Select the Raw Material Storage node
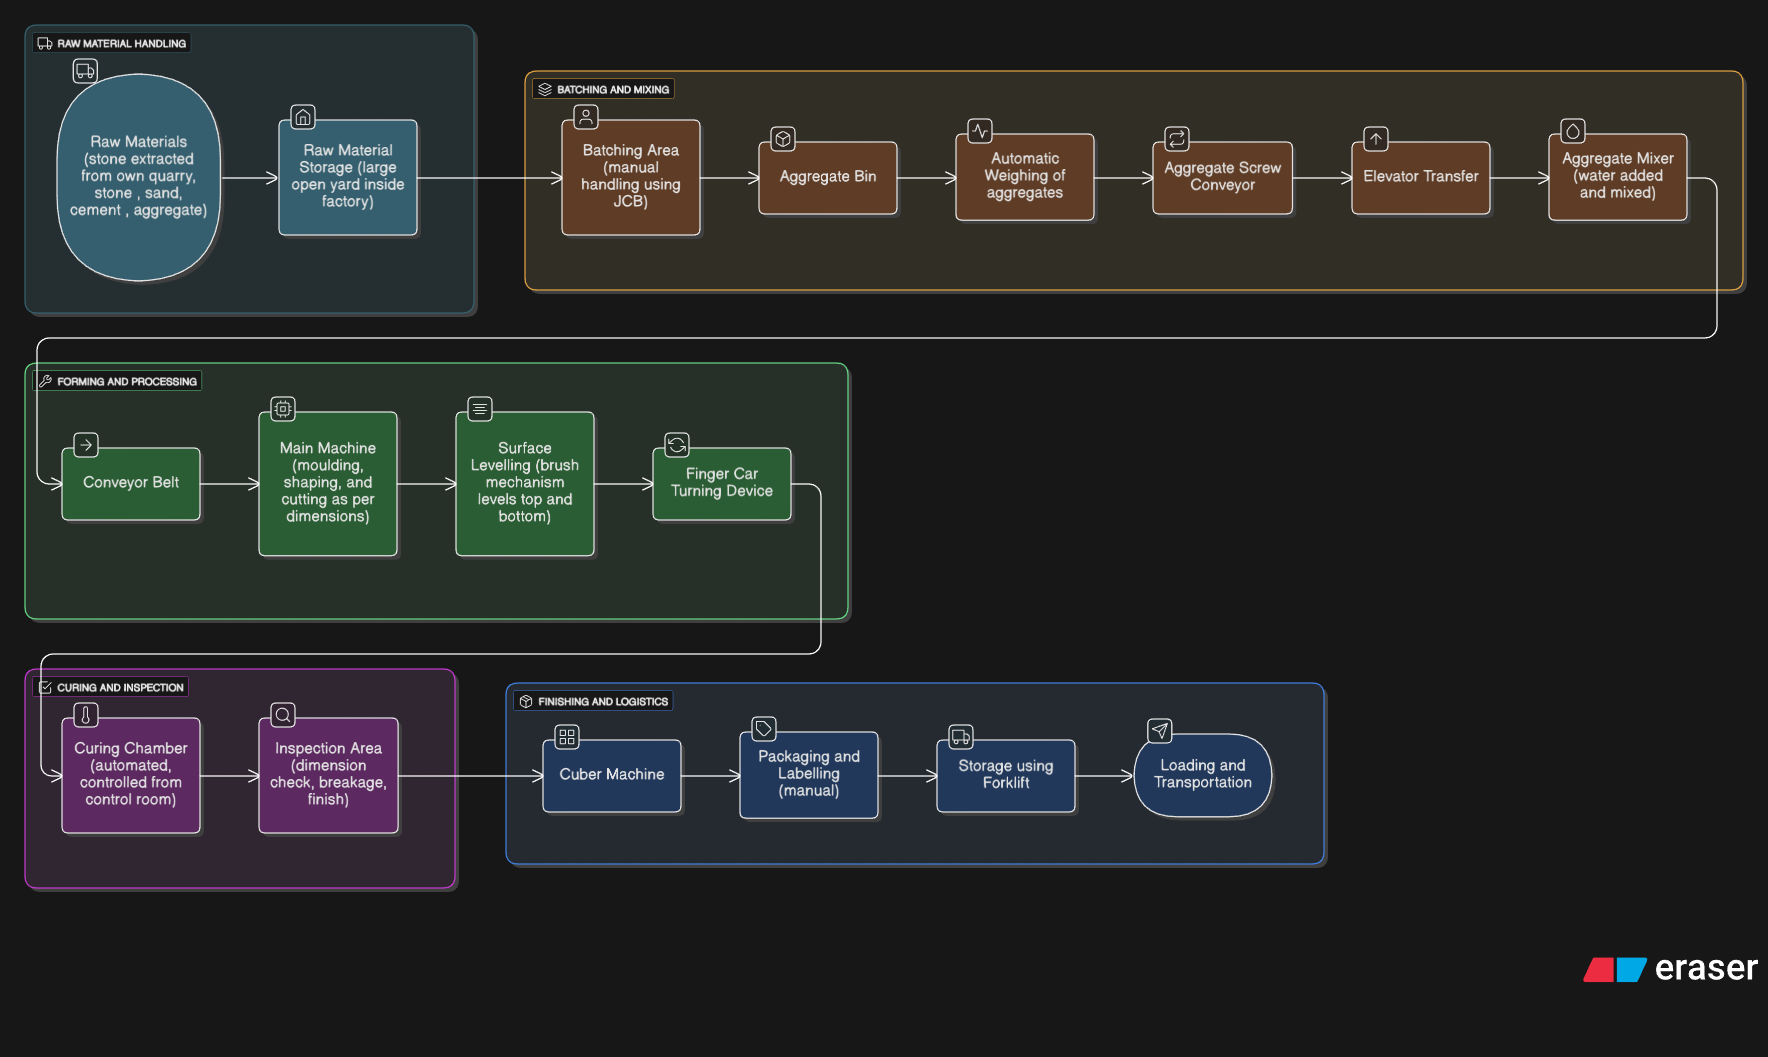 pyautogui.click(x=348, y=177)
